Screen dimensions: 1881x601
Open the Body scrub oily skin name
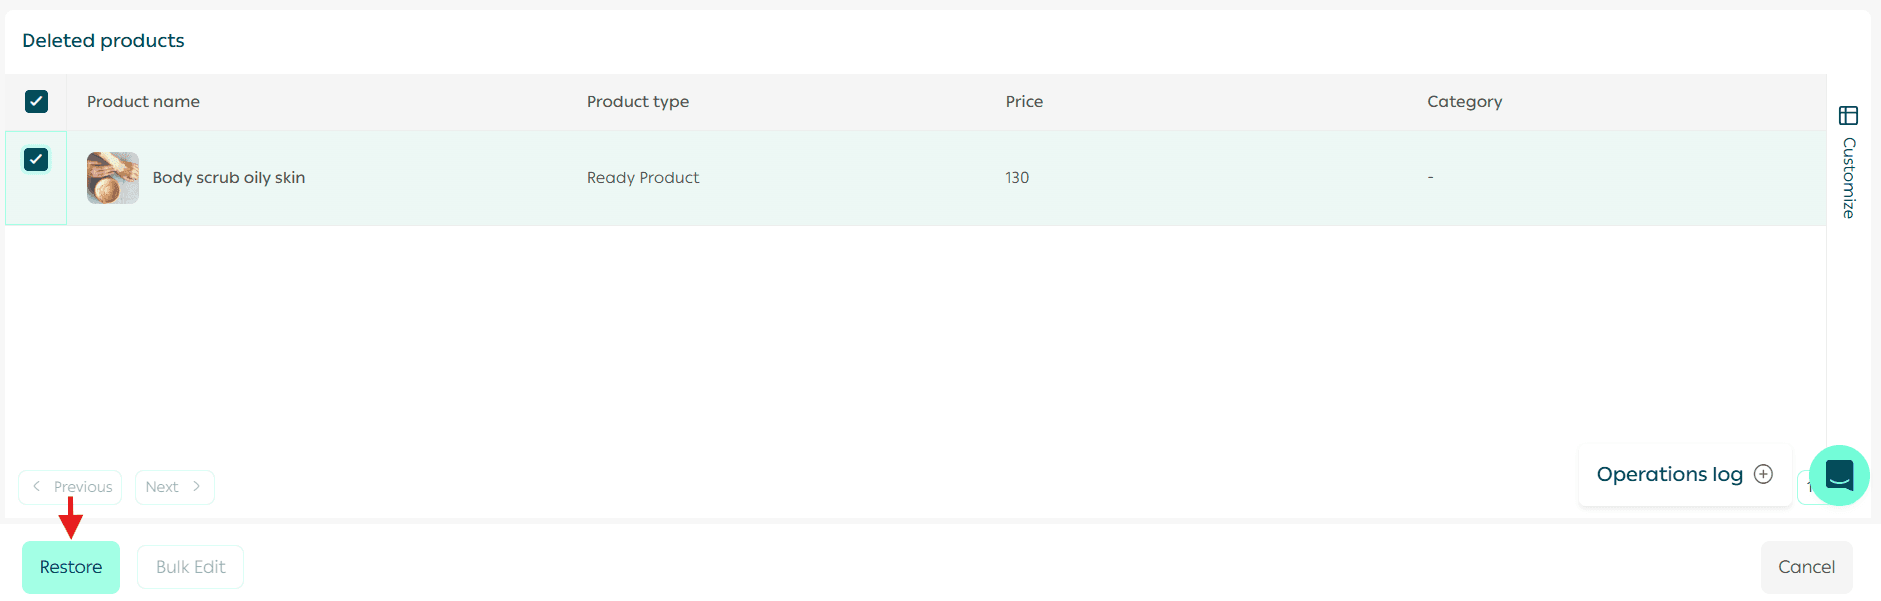(228, 178)
